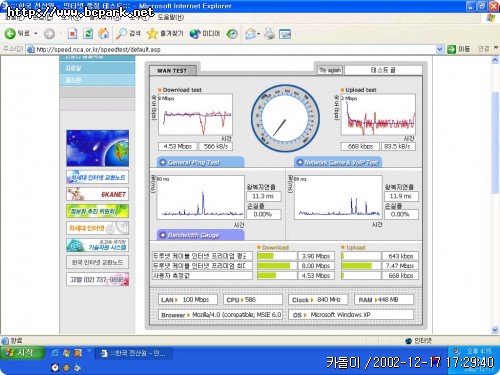Click the Back navigation arrow icon

pyautogui.click(x=10, y=33)
